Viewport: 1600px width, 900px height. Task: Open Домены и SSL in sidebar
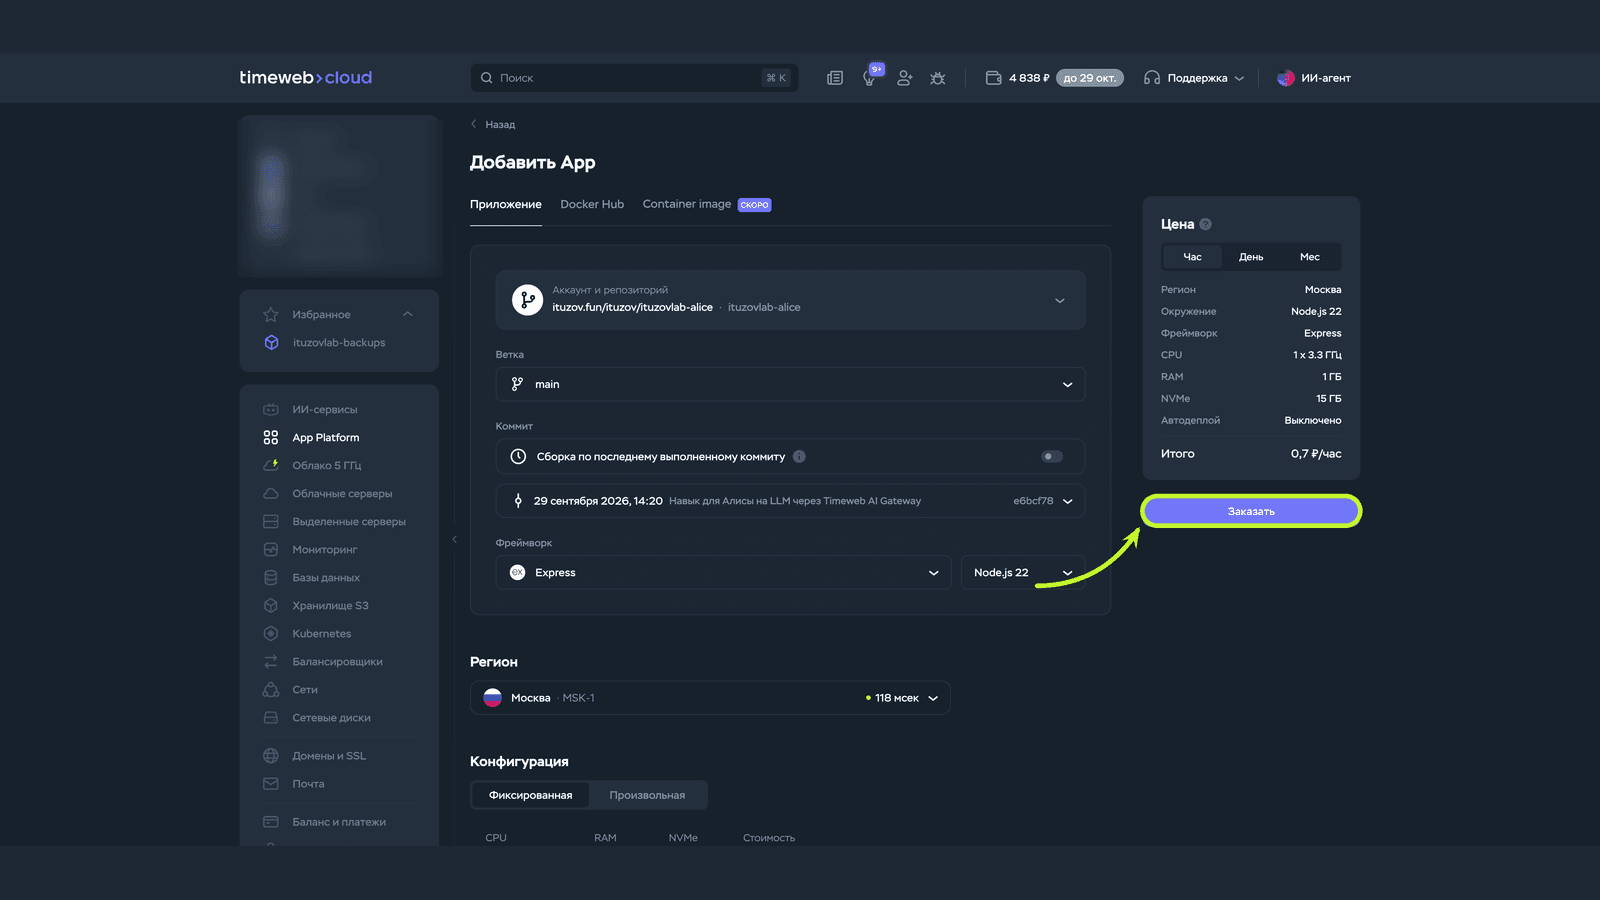click(x=328, y=756)
